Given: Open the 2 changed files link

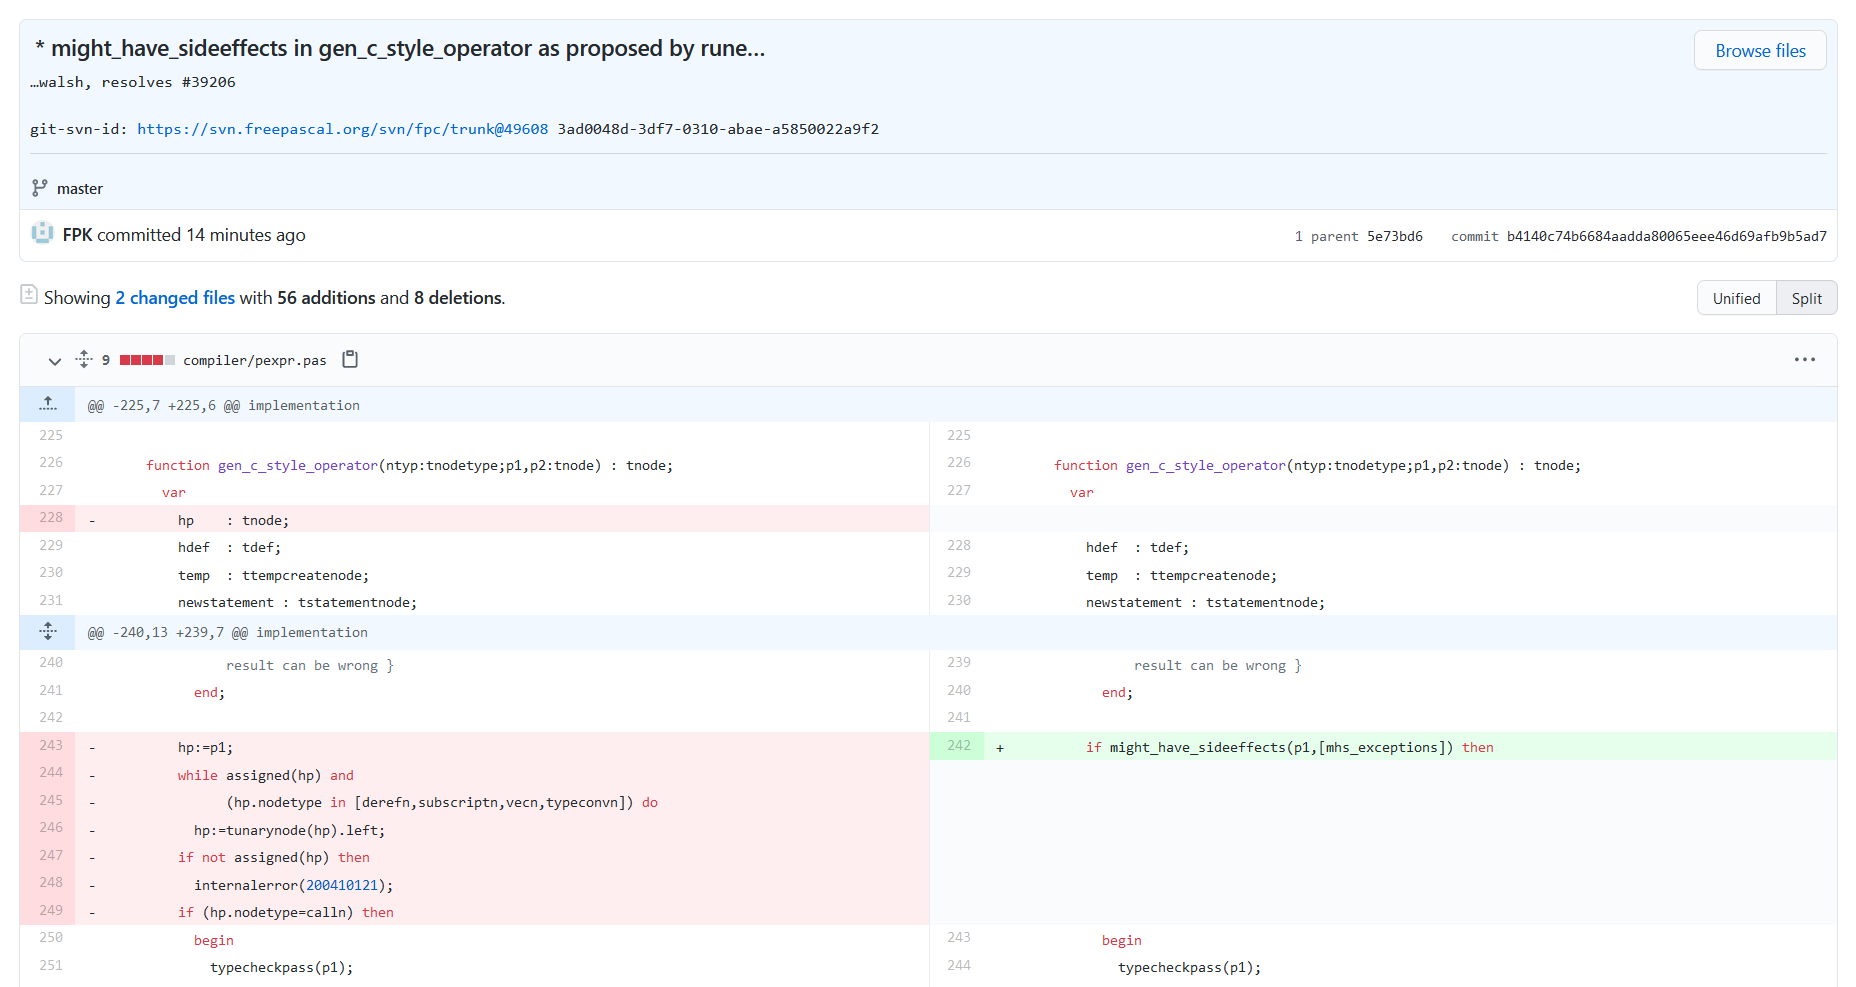Looking at the screenshot, I should [175, 298].
